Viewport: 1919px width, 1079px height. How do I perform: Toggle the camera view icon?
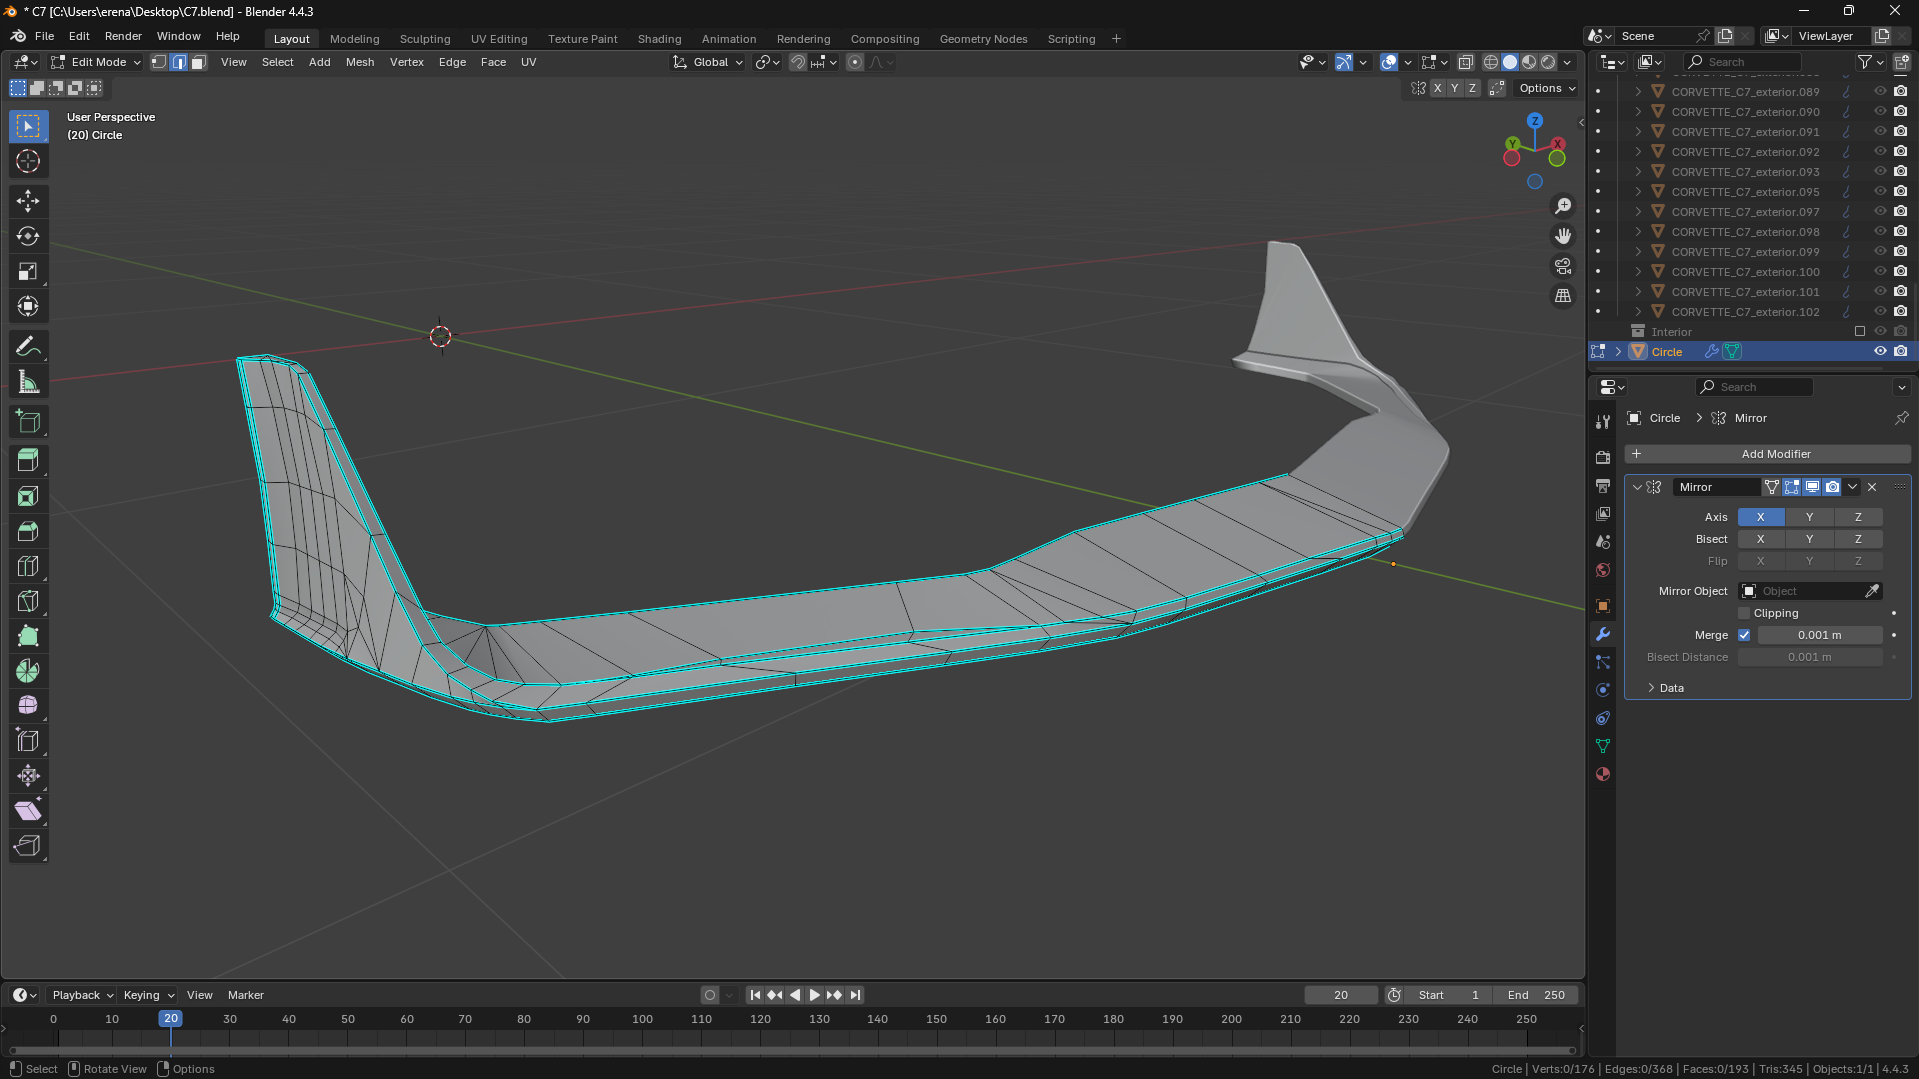pyautogui.click(x=1563, y=266)
